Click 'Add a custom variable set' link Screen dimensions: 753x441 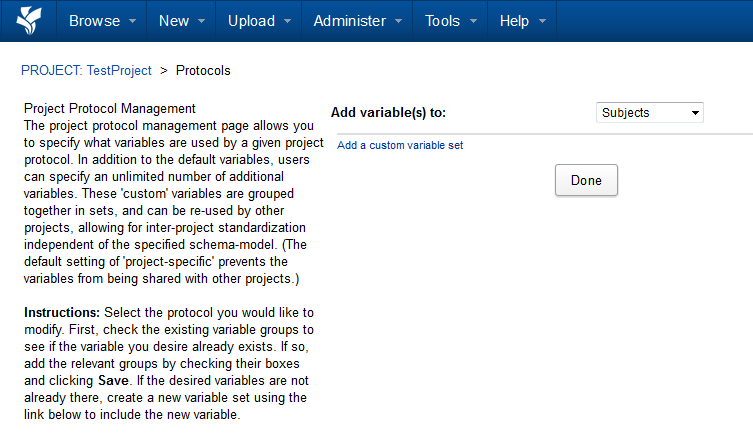[400, 145]
